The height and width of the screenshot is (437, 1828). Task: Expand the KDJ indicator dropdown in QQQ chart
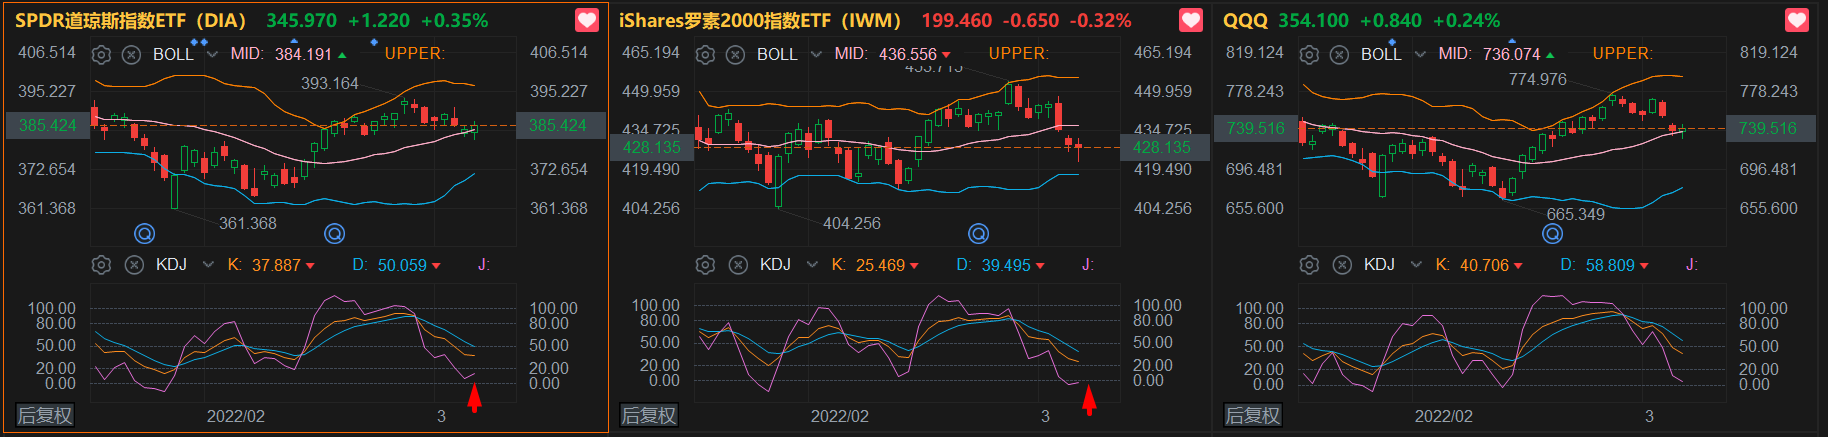pos(1416,265)
